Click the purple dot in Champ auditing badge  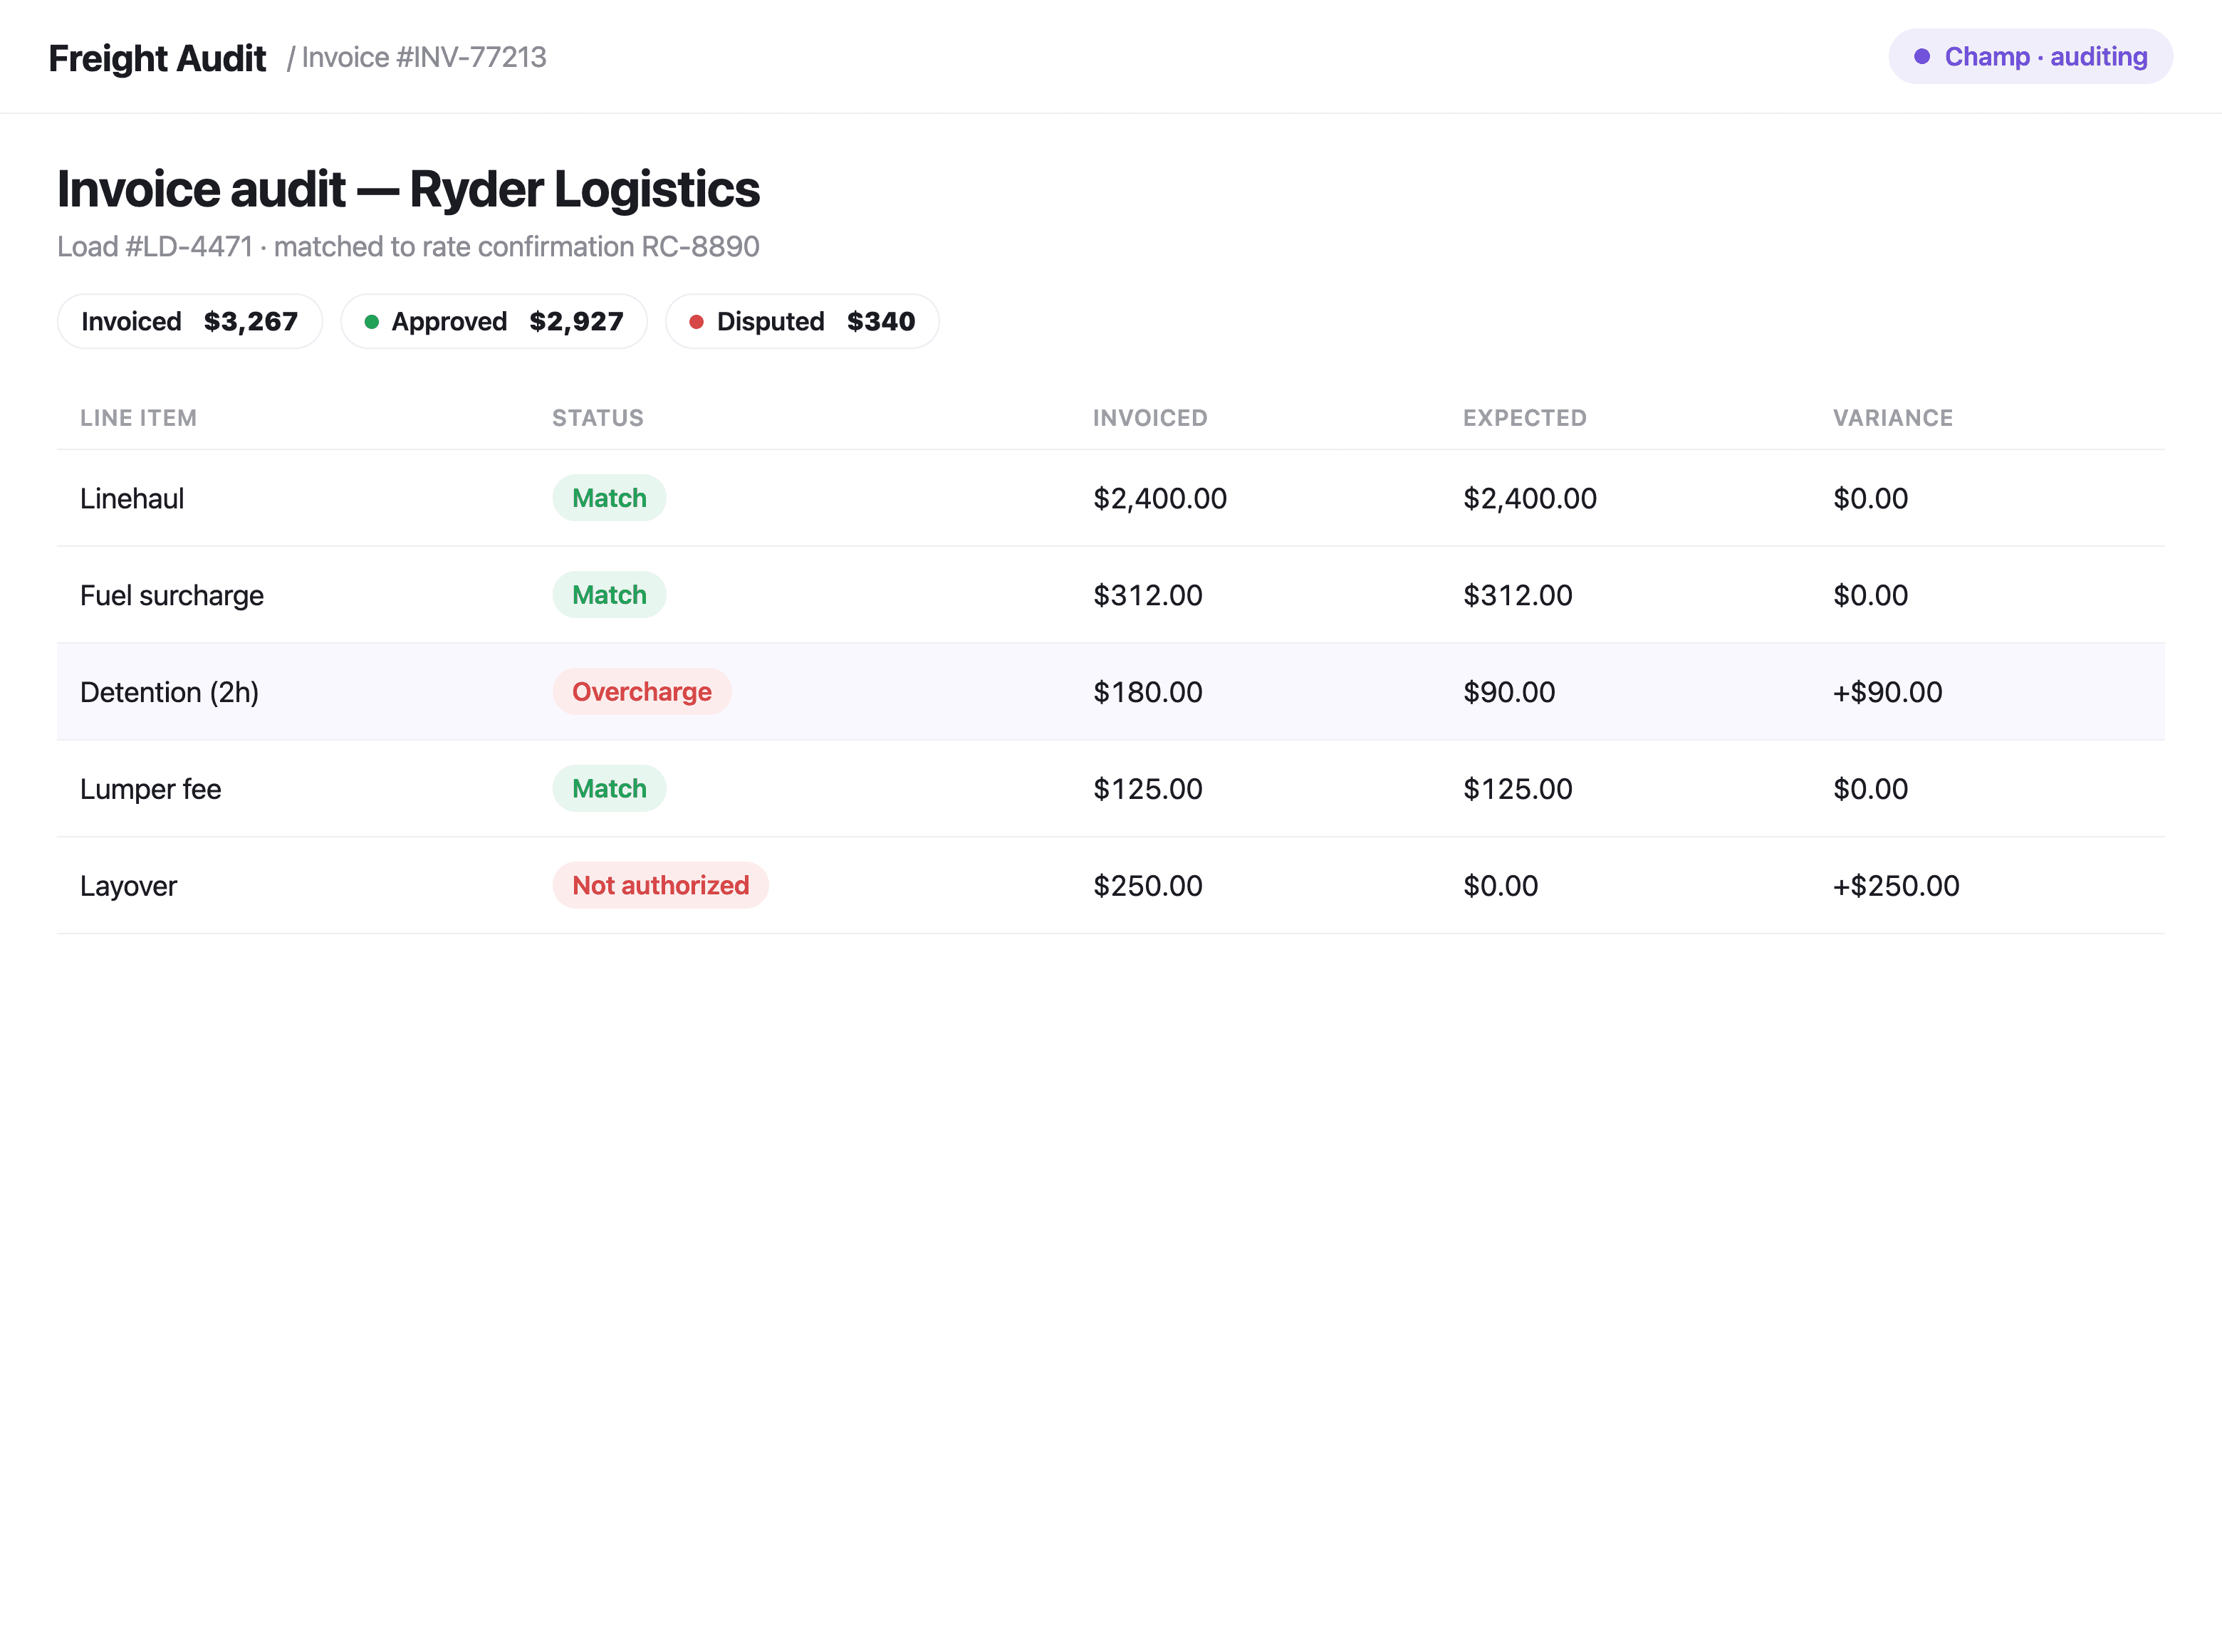1921,57
